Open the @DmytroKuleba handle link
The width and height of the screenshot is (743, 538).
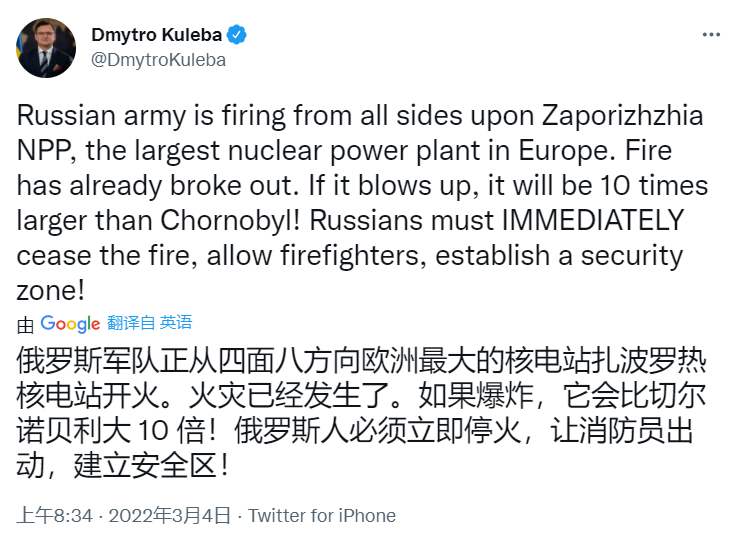pyautogui.click(x=158, y=60)
